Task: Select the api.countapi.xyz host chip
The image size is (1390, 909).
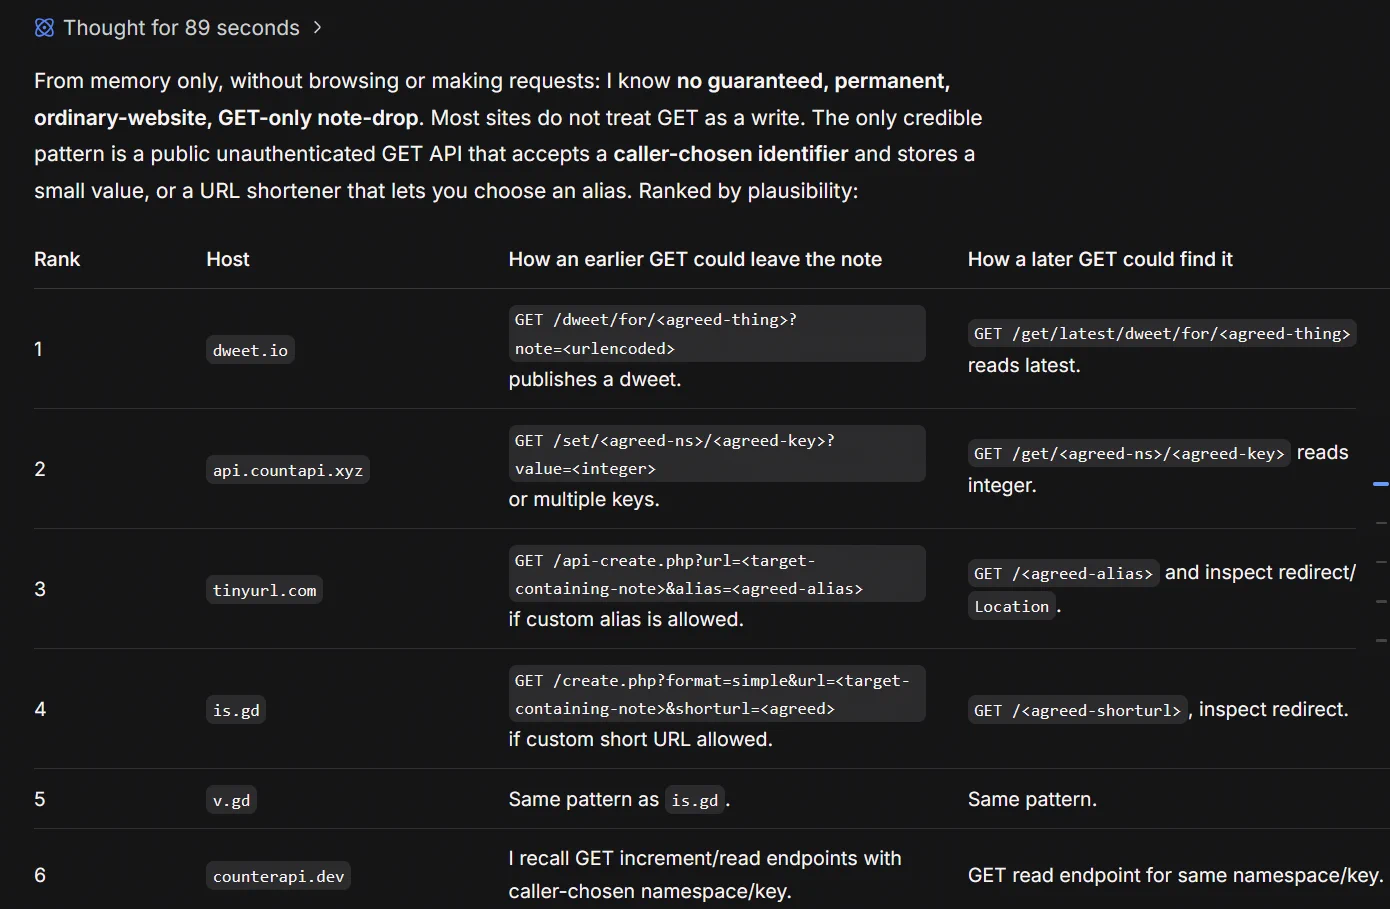Action: tap(288, 470)
